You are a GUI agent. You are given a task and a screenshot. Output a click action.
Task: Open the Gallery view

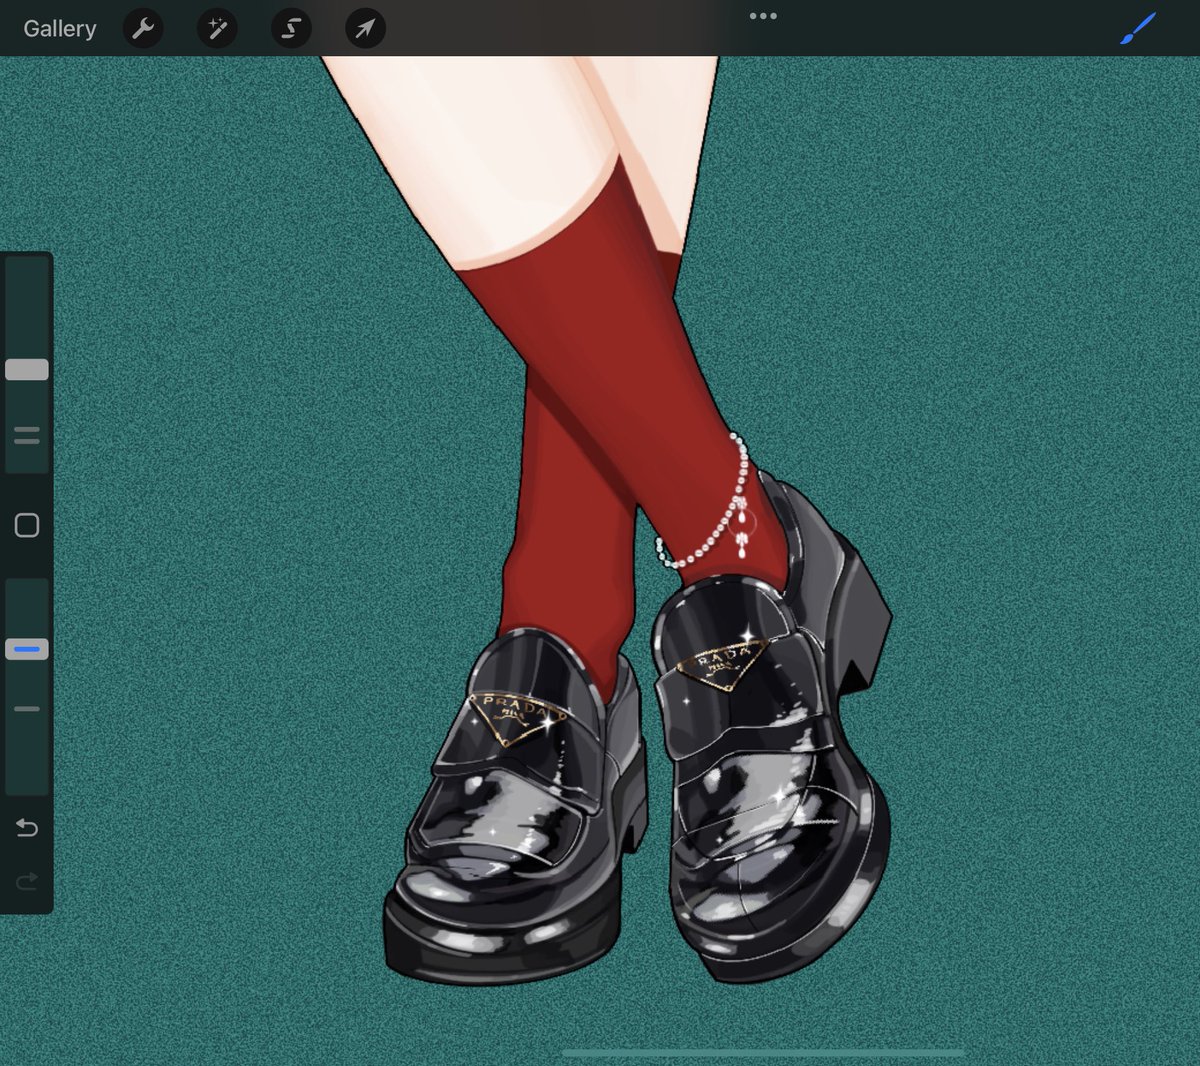60,28
